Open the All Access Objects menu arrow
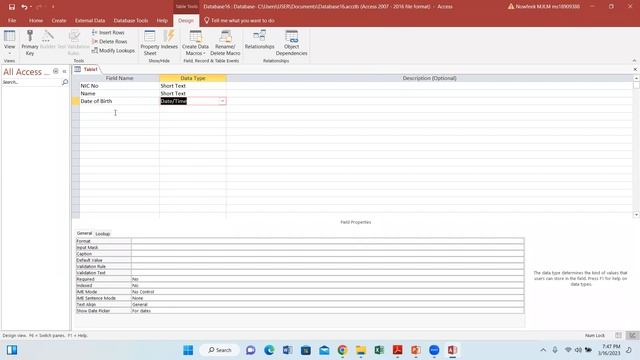The image size is (640, 360). click(x=56, y=71)
